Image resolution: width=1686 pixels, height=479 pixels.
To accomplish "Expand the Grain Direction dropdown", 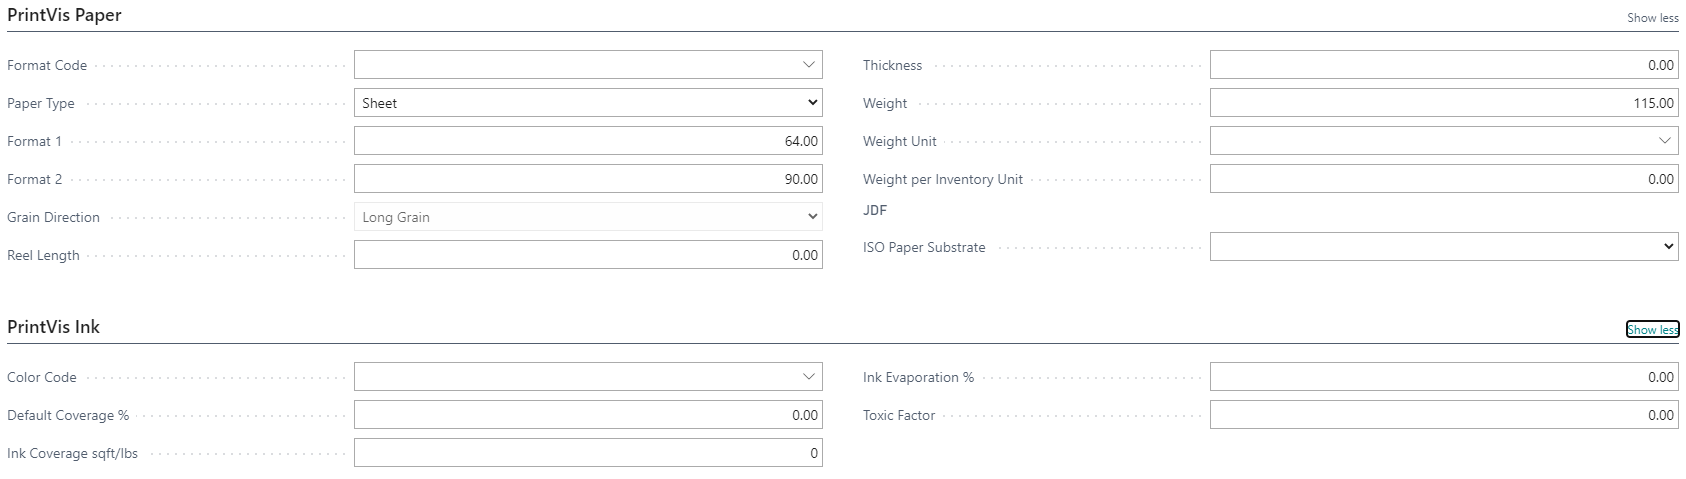I will [x=588, y=217].
